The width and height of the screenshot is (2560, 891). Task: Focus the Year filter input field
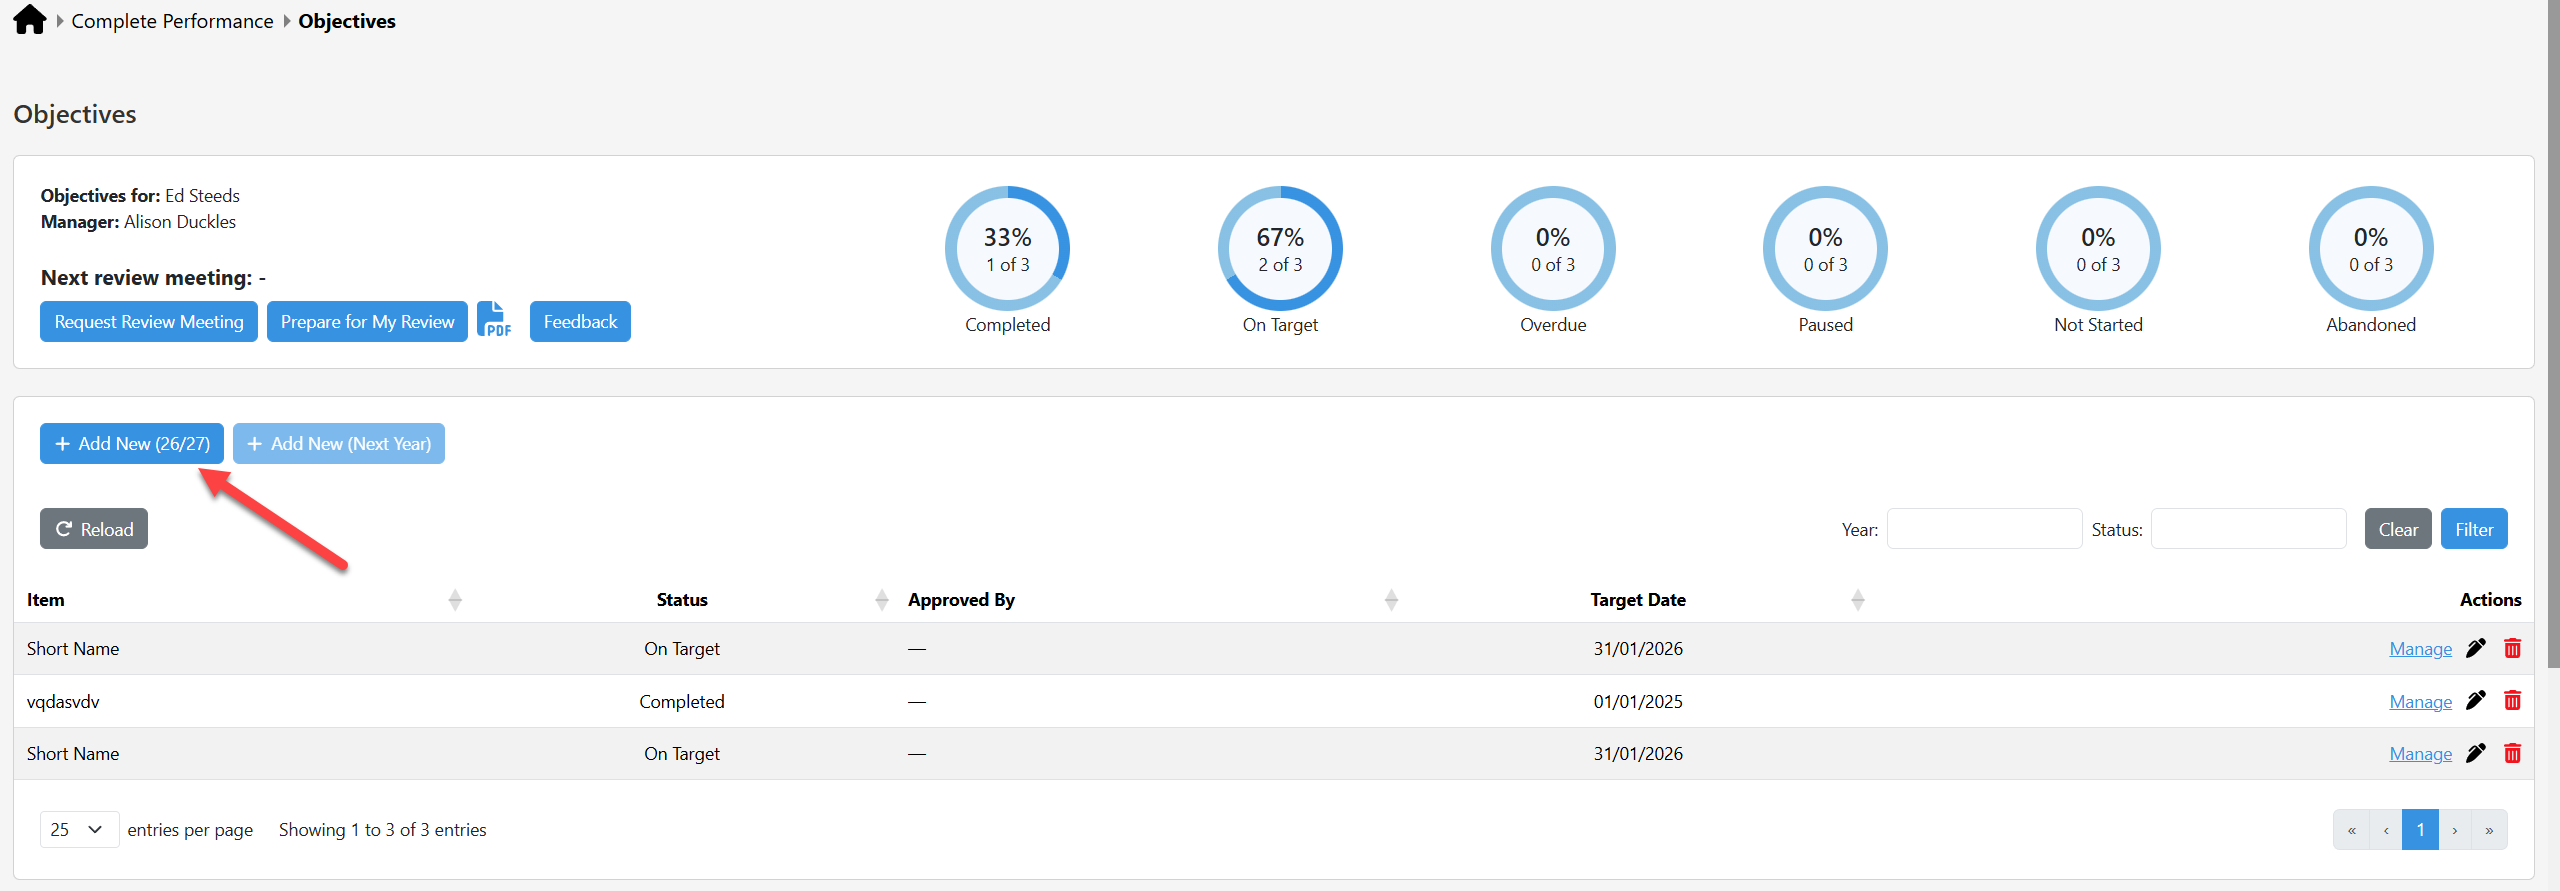point(1984,528)
